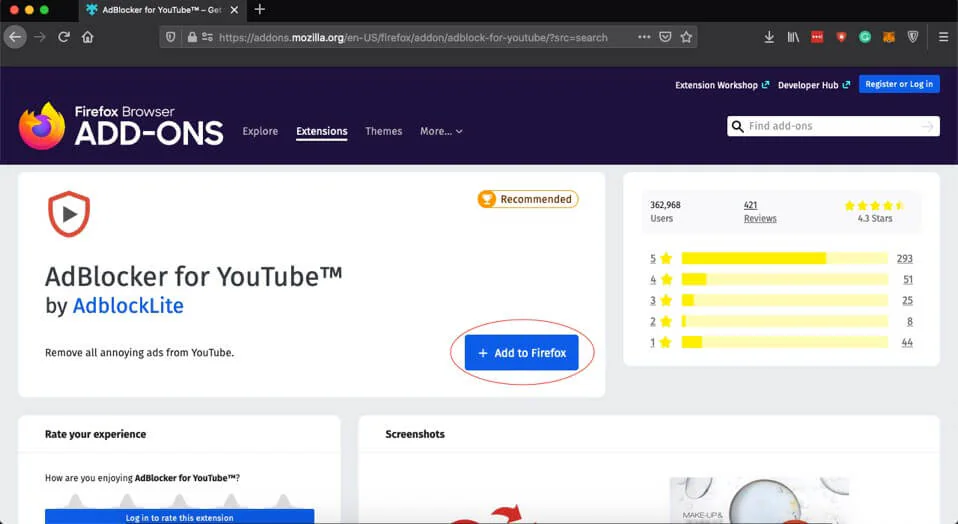Image resolution: width=958 pixels, height=524 pixels.
Task: Click the red shield ad blocker extension icon
Action: (841, 37)
